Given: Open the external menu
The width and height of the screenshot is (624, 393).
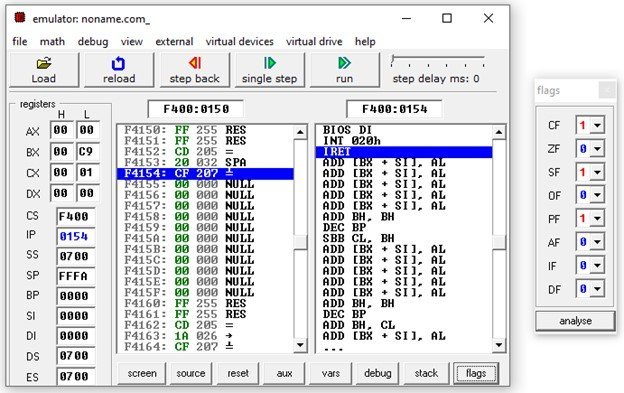Looking at the screenshot, I should point(174,42).
